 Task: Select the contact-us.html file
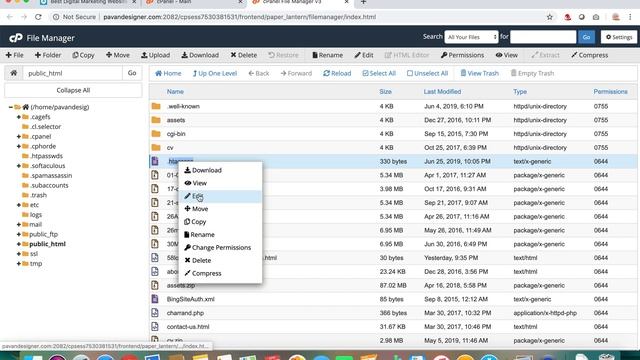(188, 327)
